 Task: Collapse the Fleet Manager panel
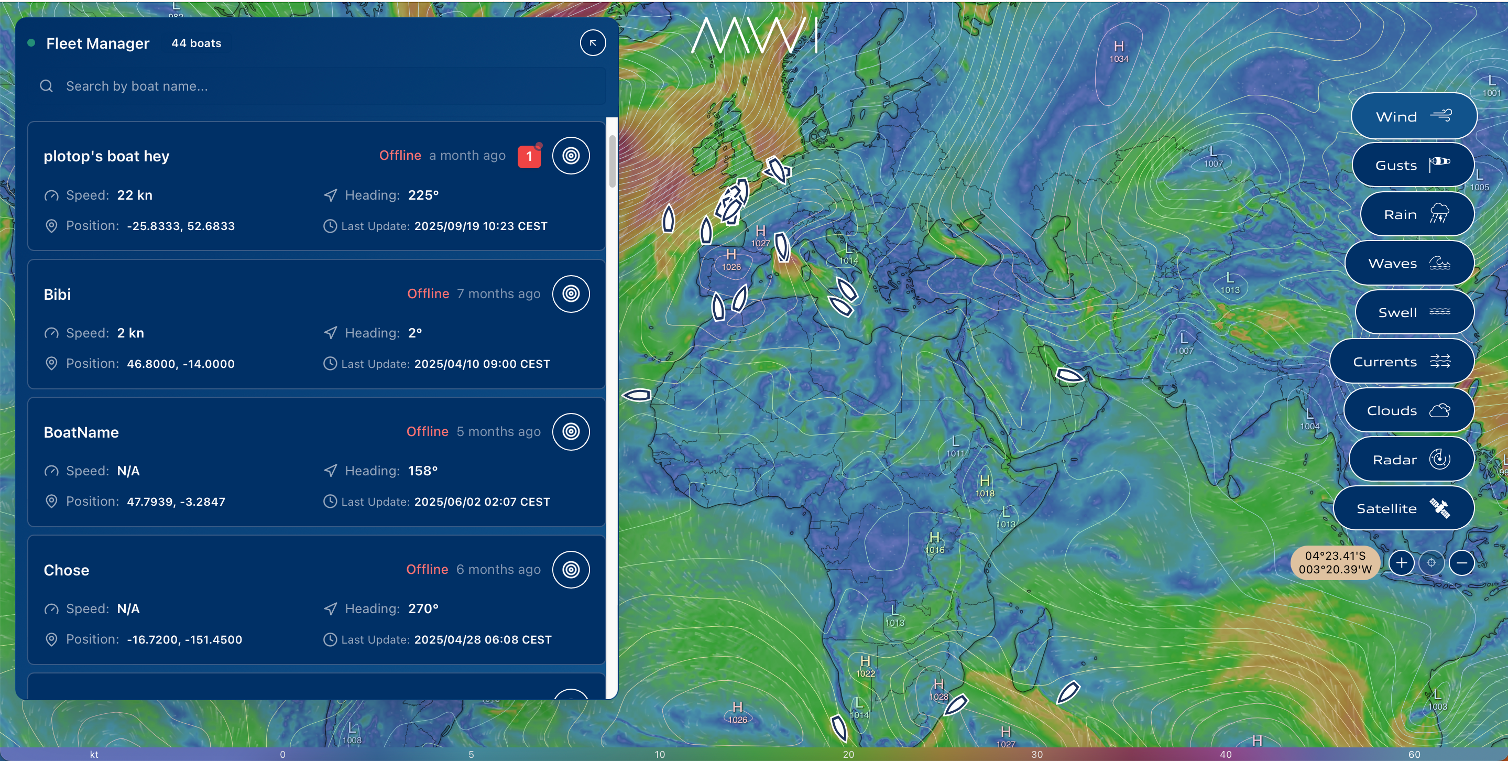coord(593,43)
